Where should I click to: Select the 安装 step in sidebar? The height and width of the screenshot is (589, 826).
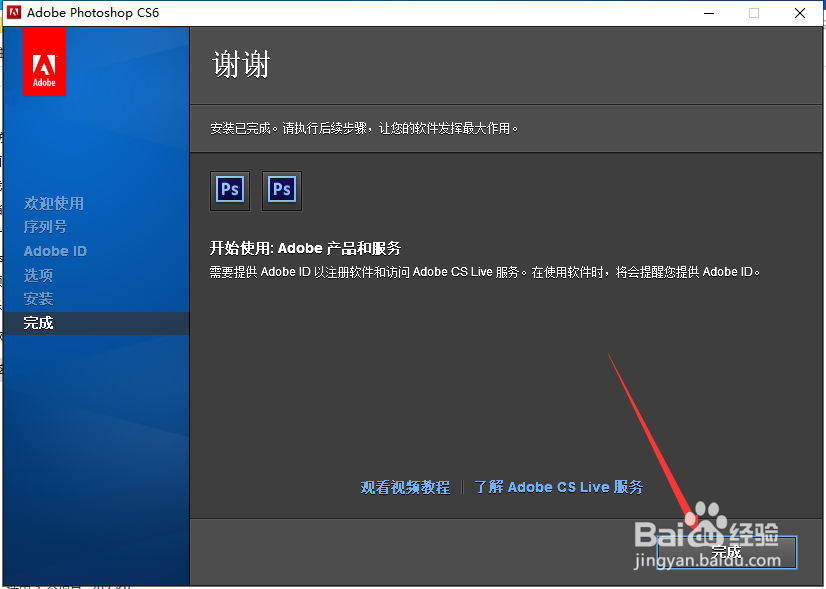pyautogui.click(x=38, y=299)
